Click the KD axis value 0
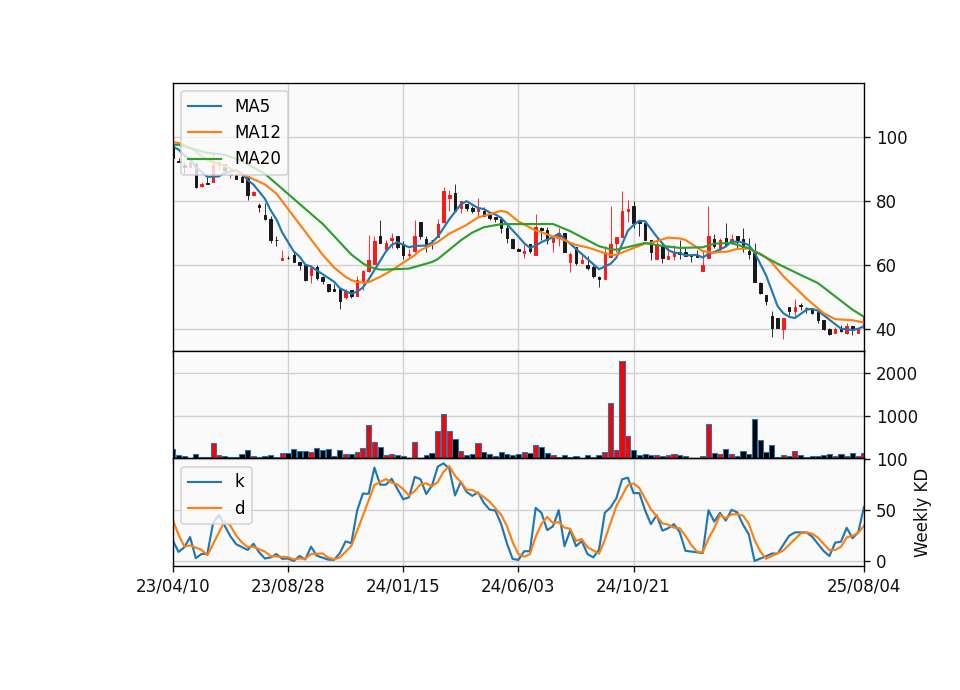Screen dimensions: 960x690 pos(882,561)
